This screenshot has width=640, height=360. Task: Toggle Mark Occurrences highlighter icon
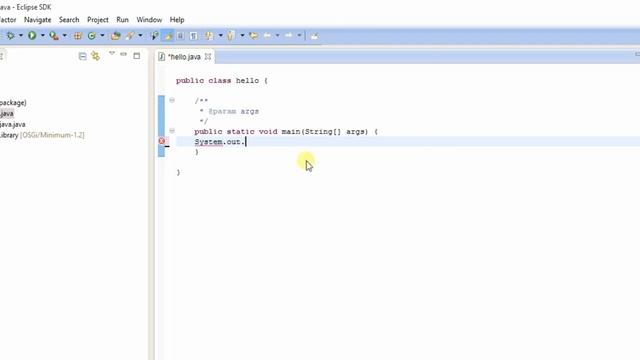[x=168, y=36]
